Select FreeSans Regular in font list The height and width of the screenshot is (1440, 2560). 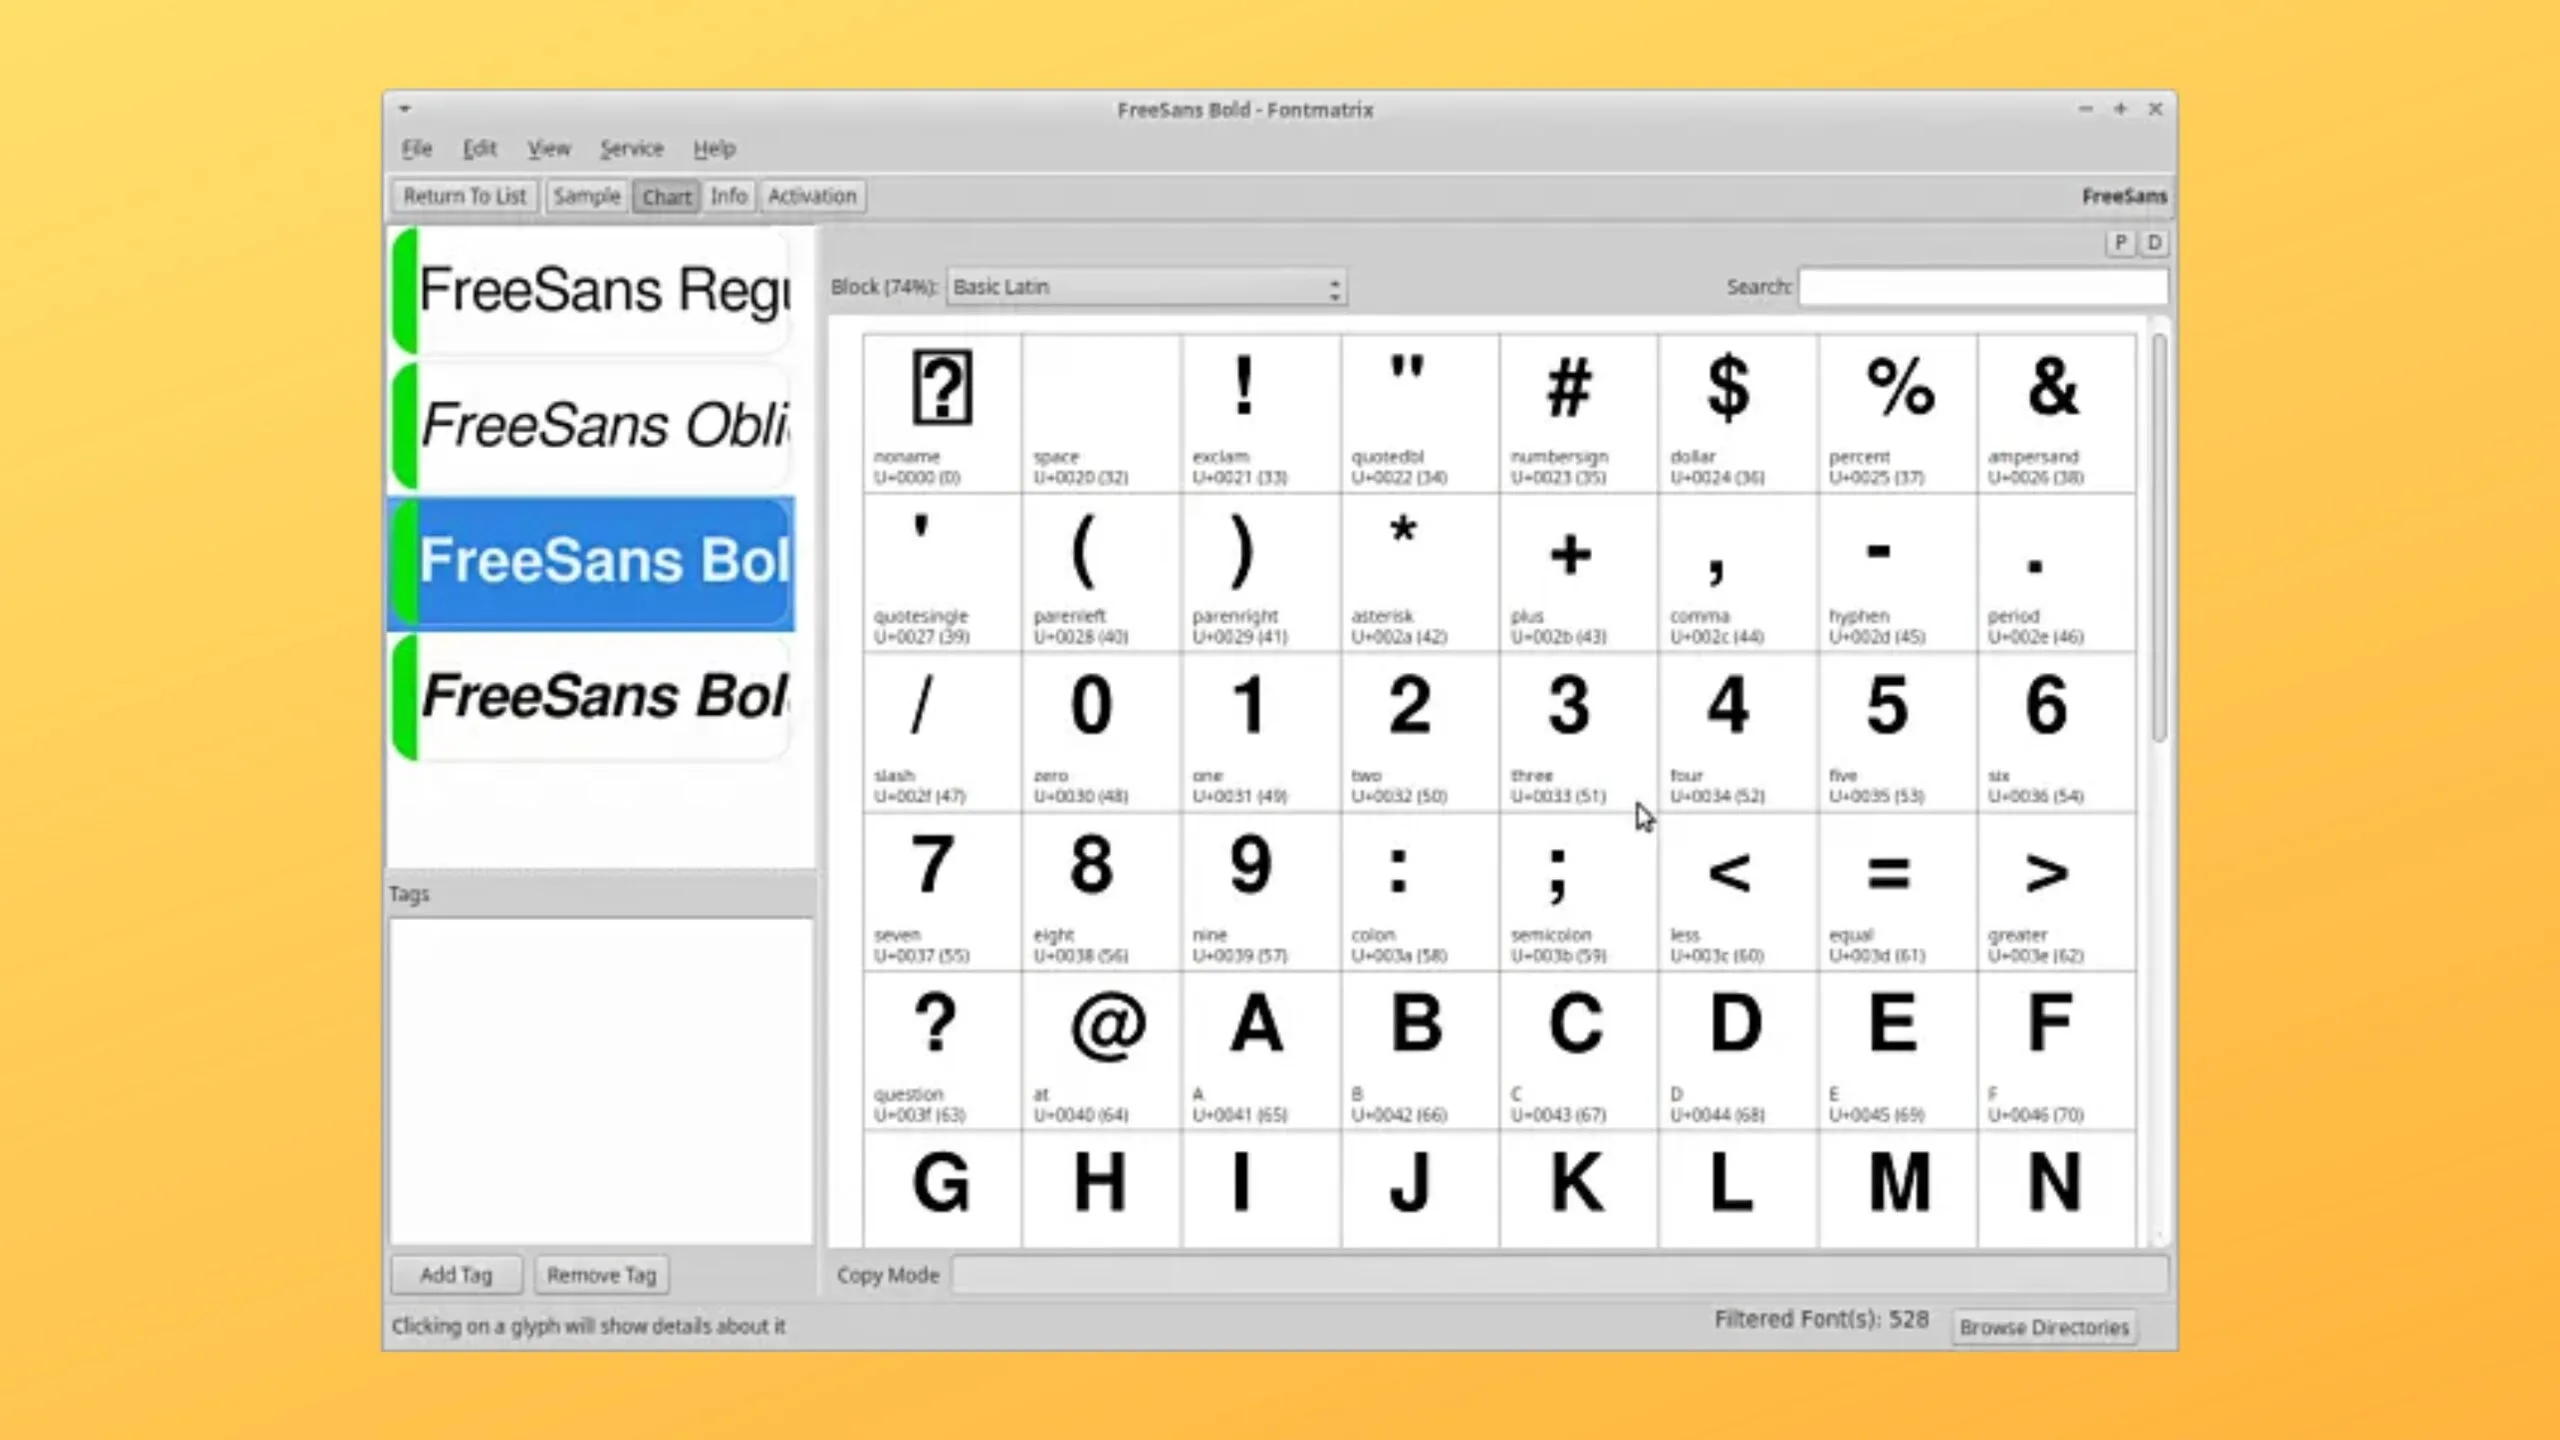click(592, 290)
